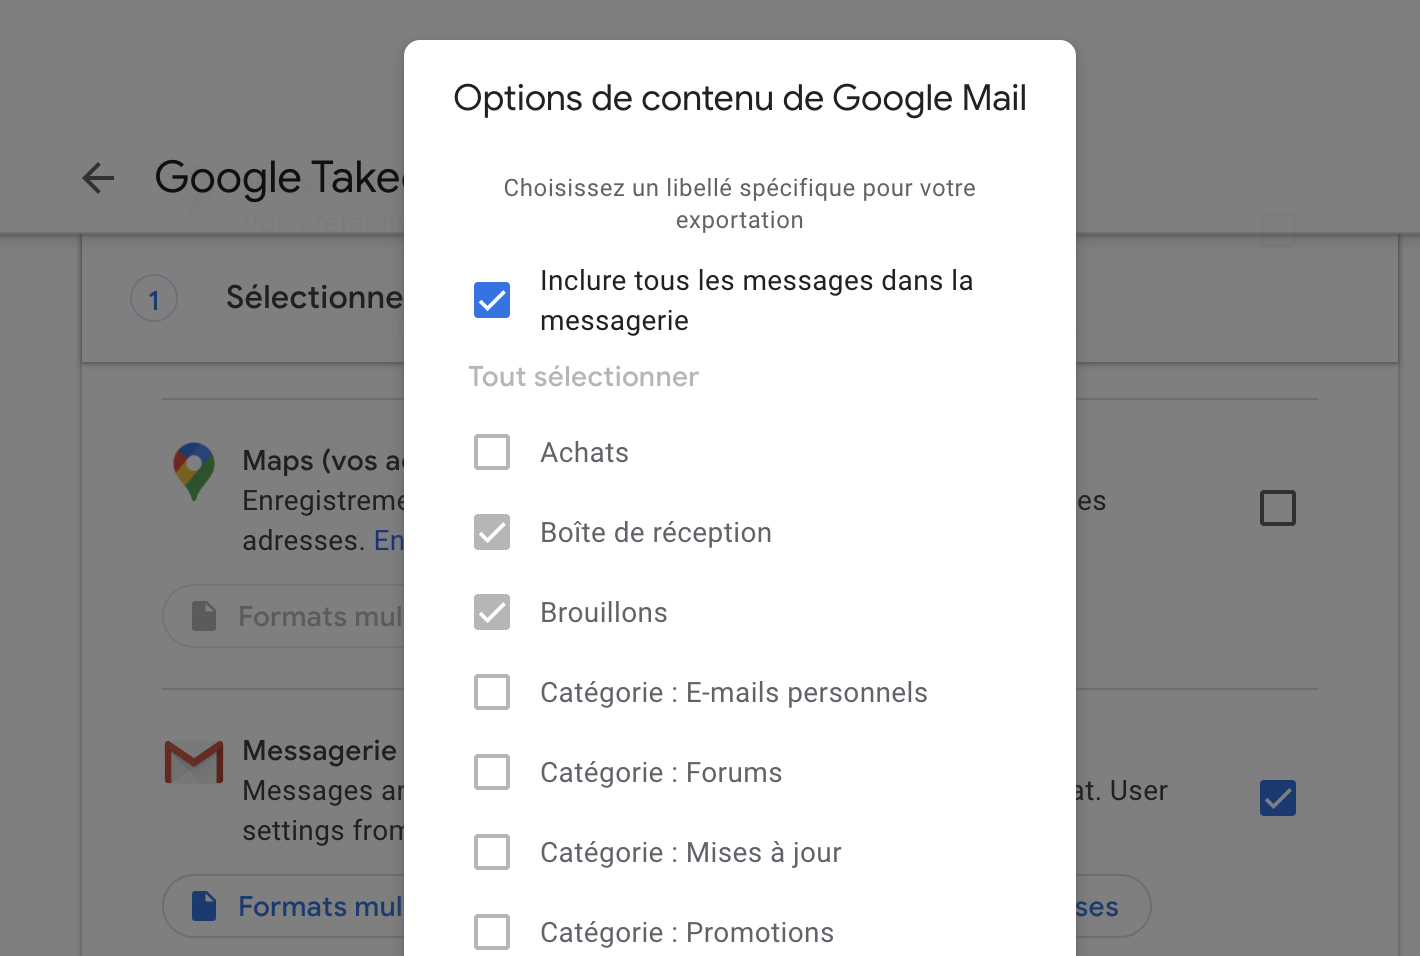Enable the Catégorie : Forums checkbox
Image resolution: width=1420 pixels, height=956 pixels.
pyautogui.click(x=492, y=772)
